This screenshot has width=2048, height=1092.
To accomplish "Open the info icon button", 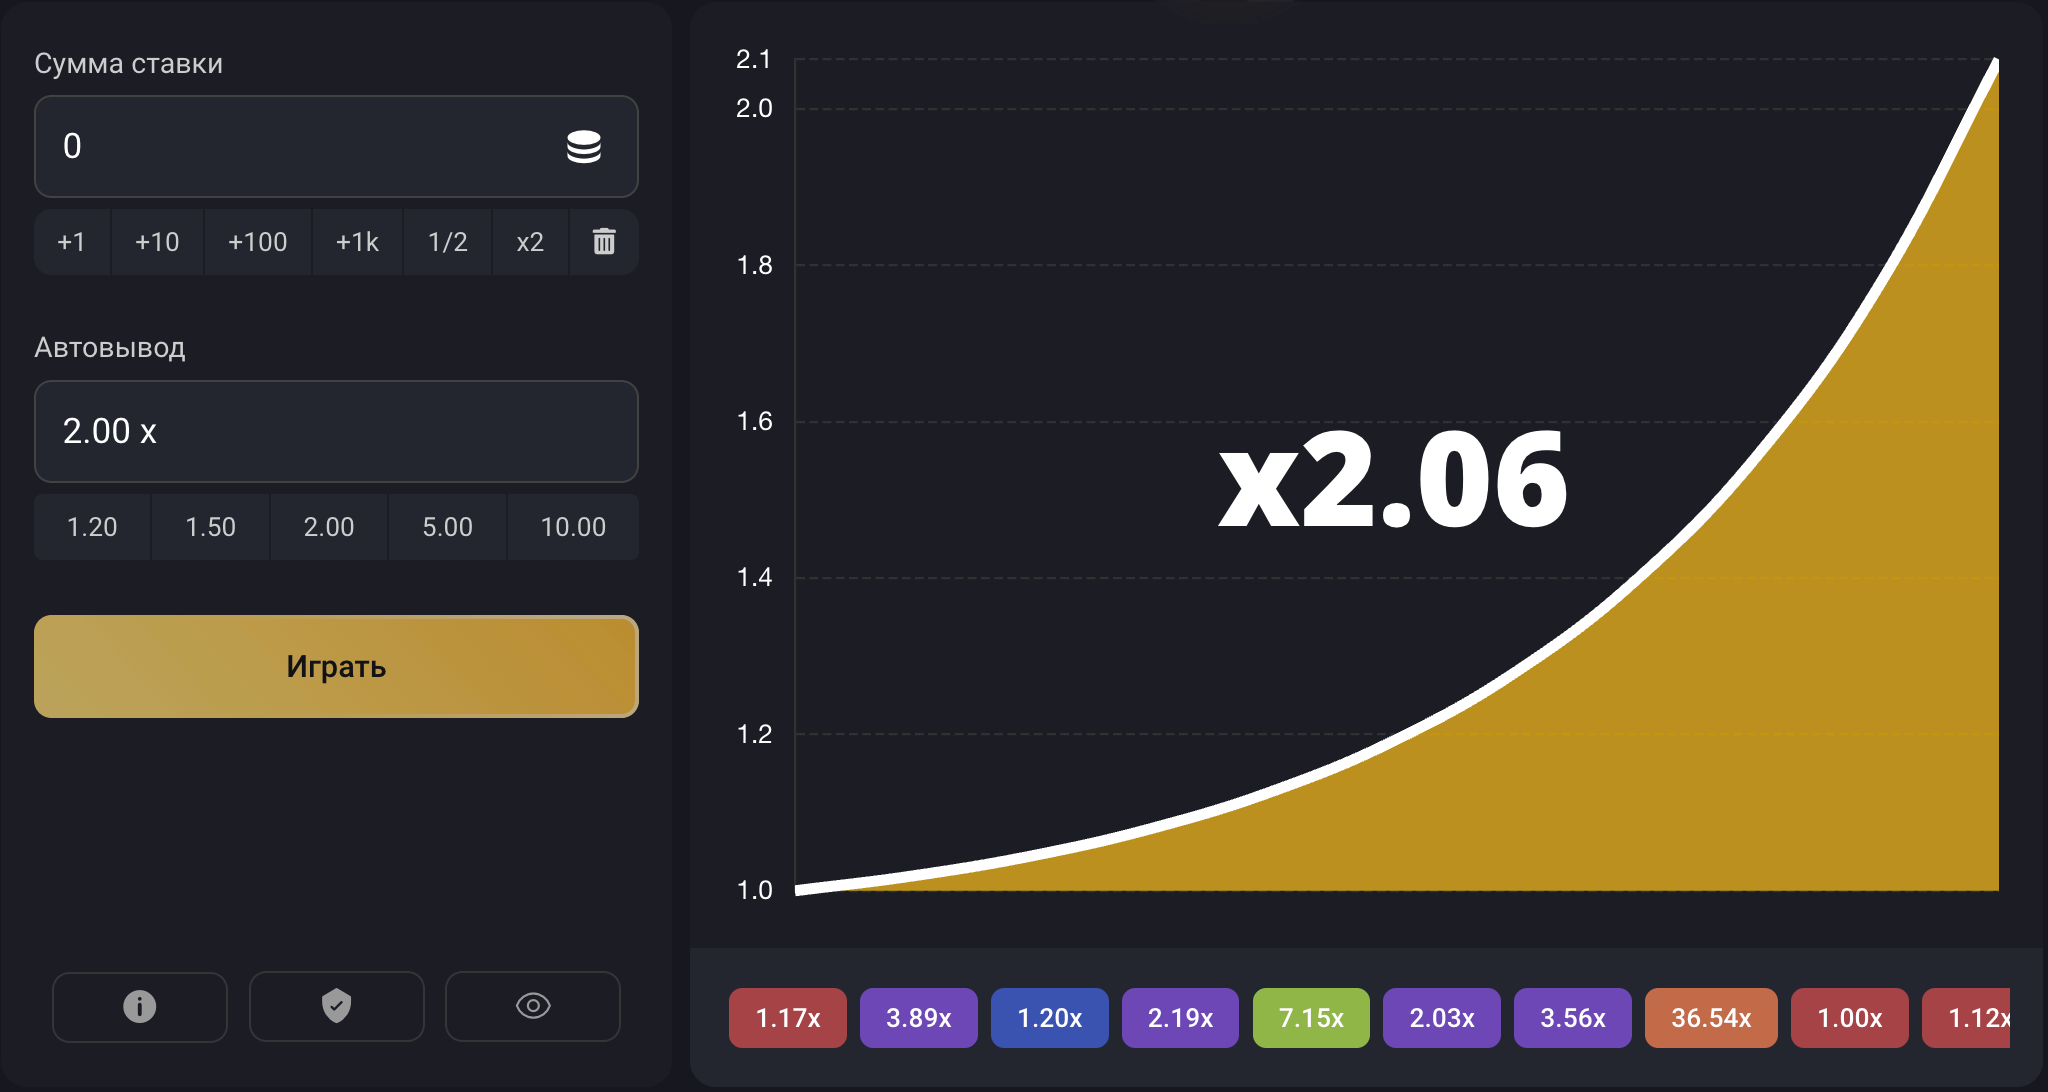I will (140, 1006).
